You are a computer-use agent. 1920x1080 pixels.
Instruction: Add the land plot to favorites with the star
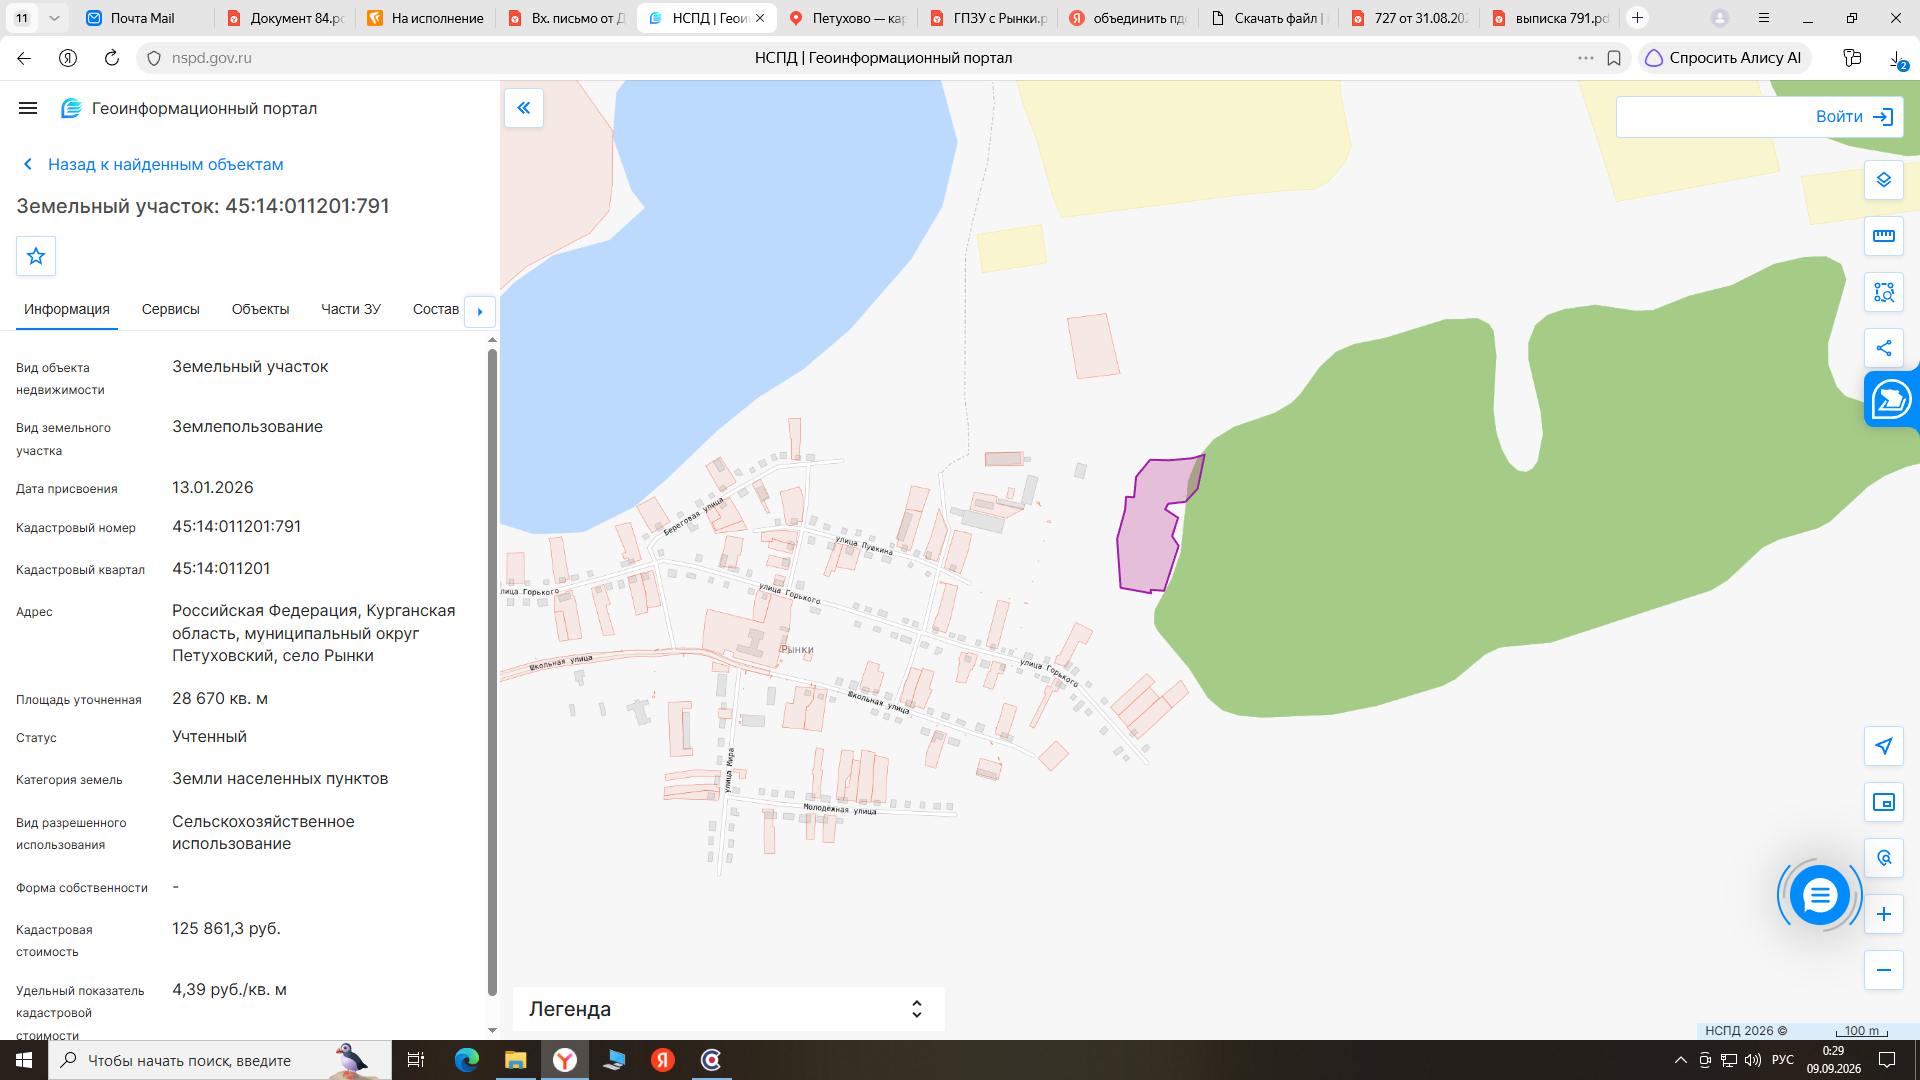coord(36,256)
